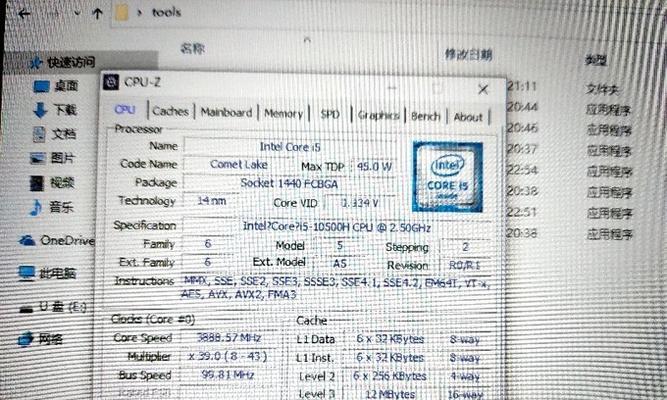This screenshot has width=667, height=400.
Task: Click the Technology value 14 nm
Action: (x=211, y=200)
